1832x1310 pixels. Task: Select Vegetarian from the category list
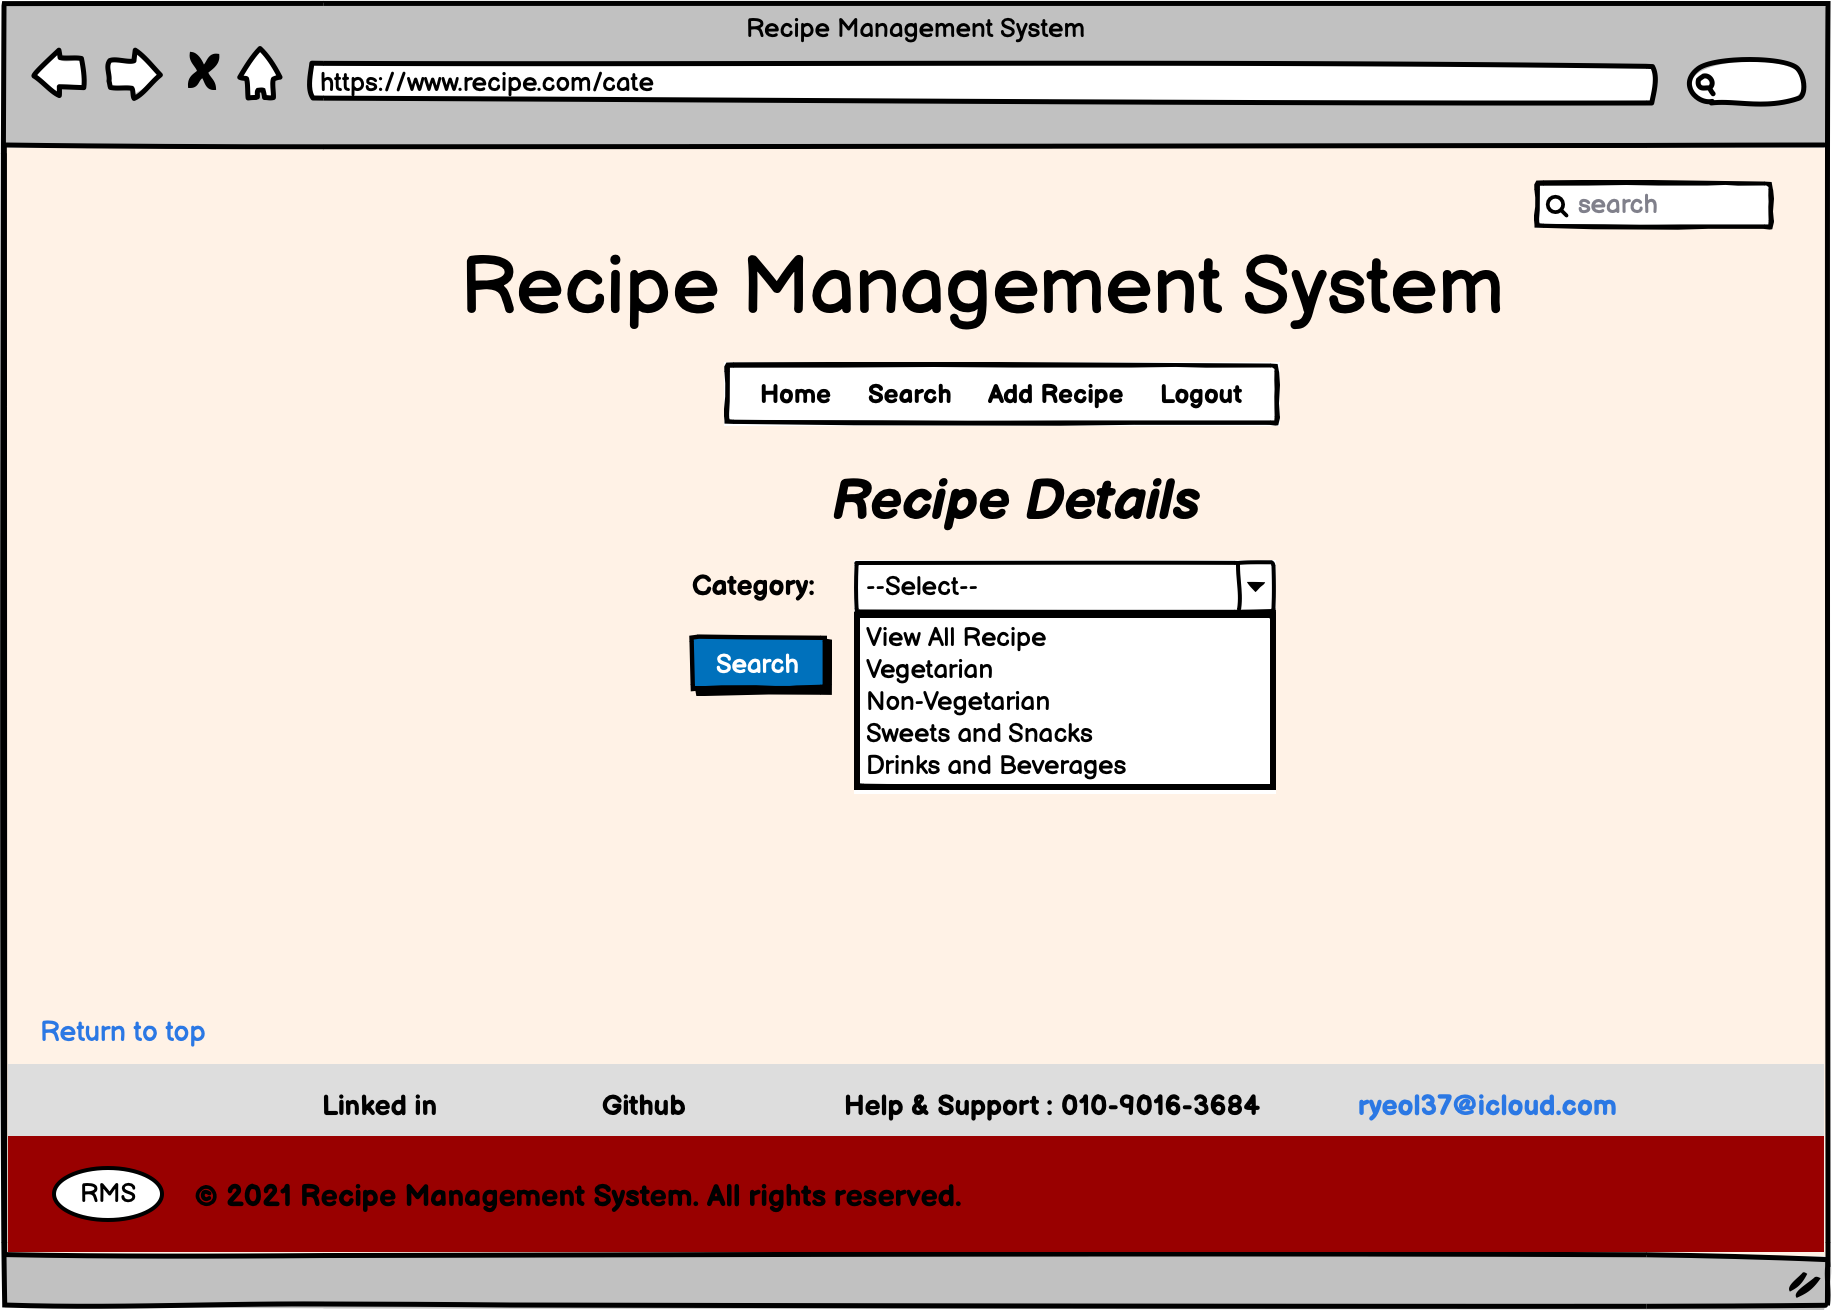click(928, 669)
